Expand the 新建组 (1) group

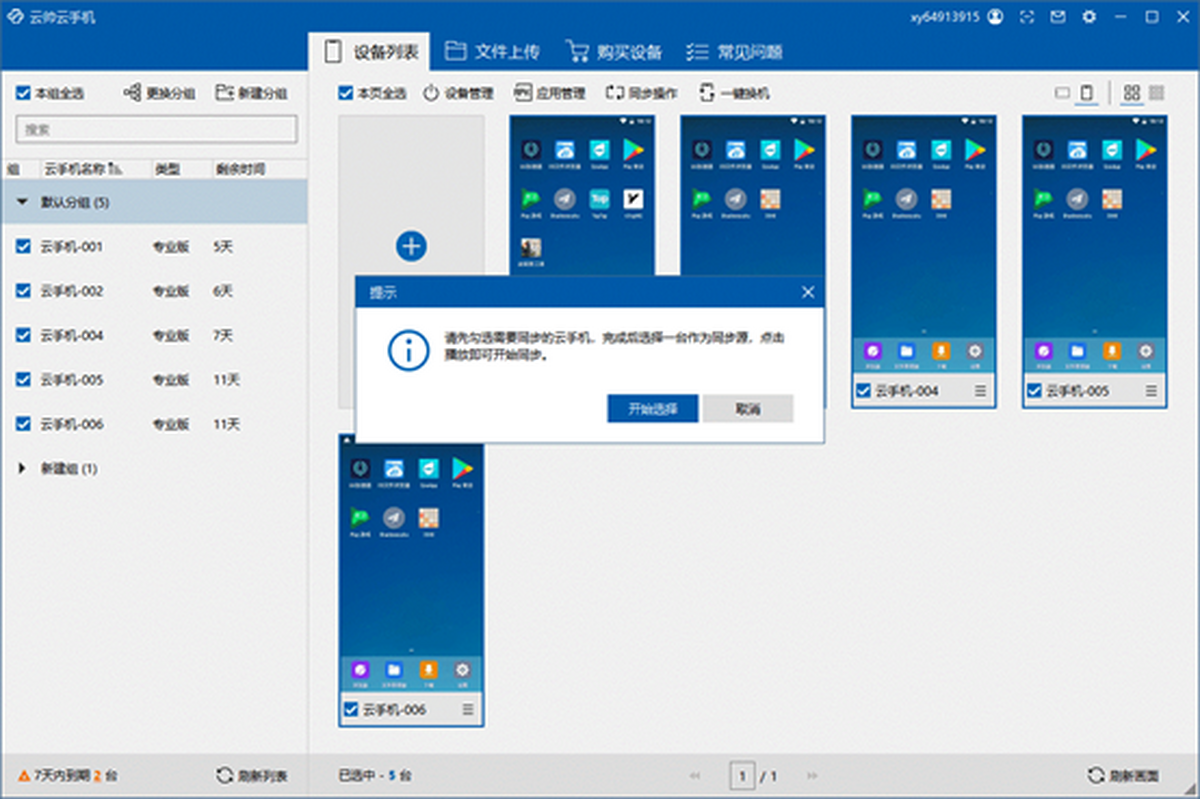tap(22, 468)
